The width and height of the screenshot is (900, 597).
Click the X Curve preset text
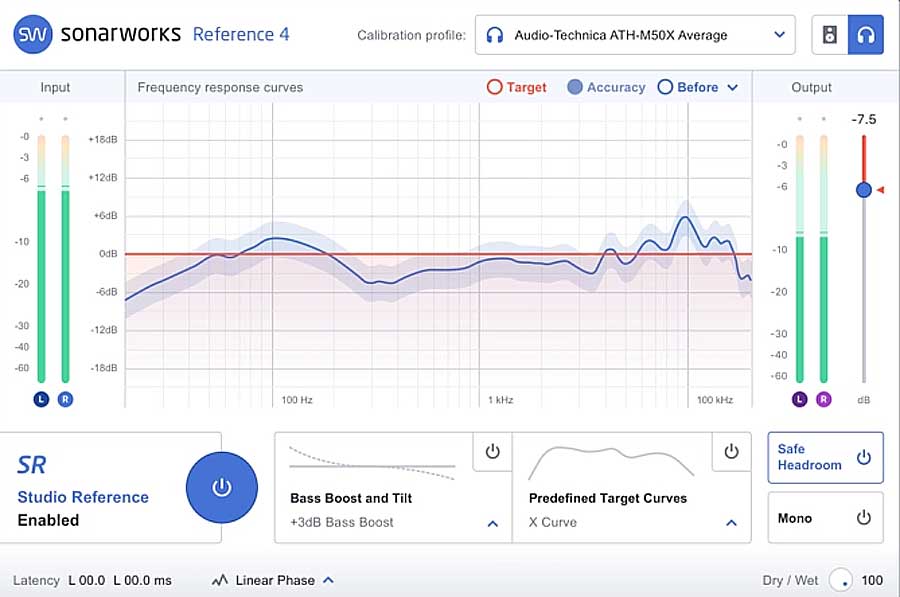(x=553, y=522)
